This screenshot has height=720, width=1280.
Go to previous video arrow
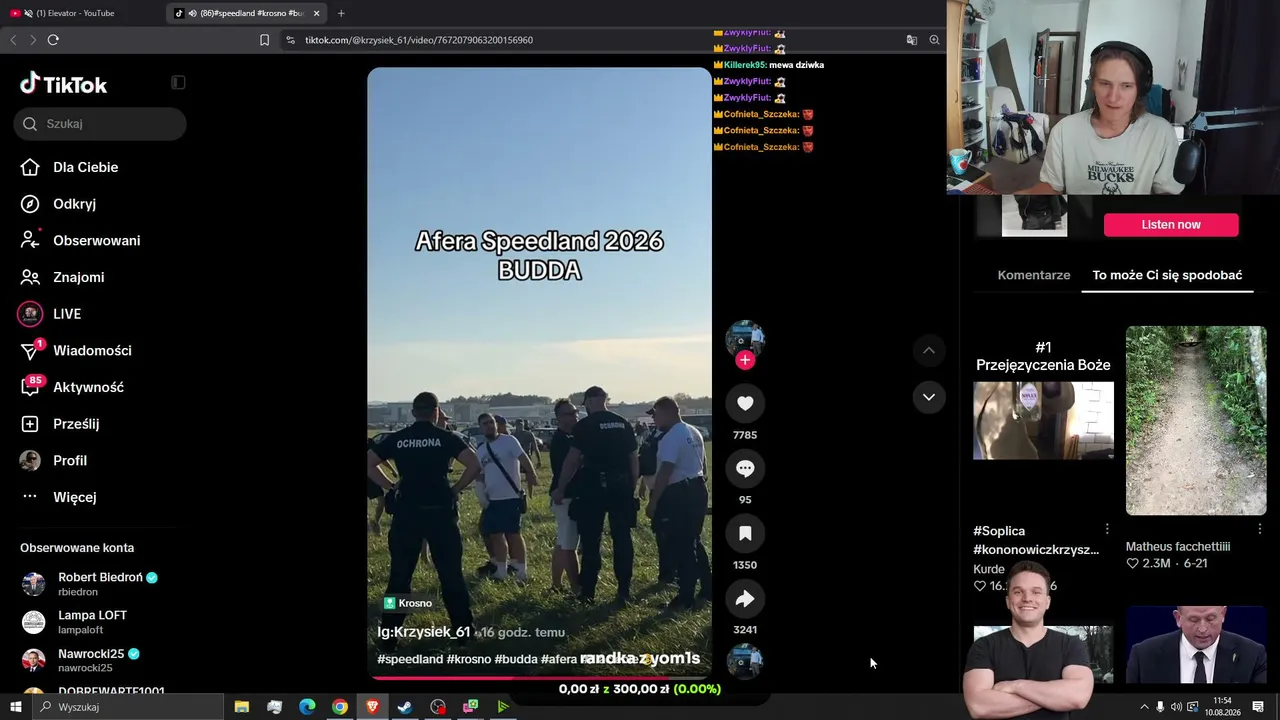[x=929, y=350]
